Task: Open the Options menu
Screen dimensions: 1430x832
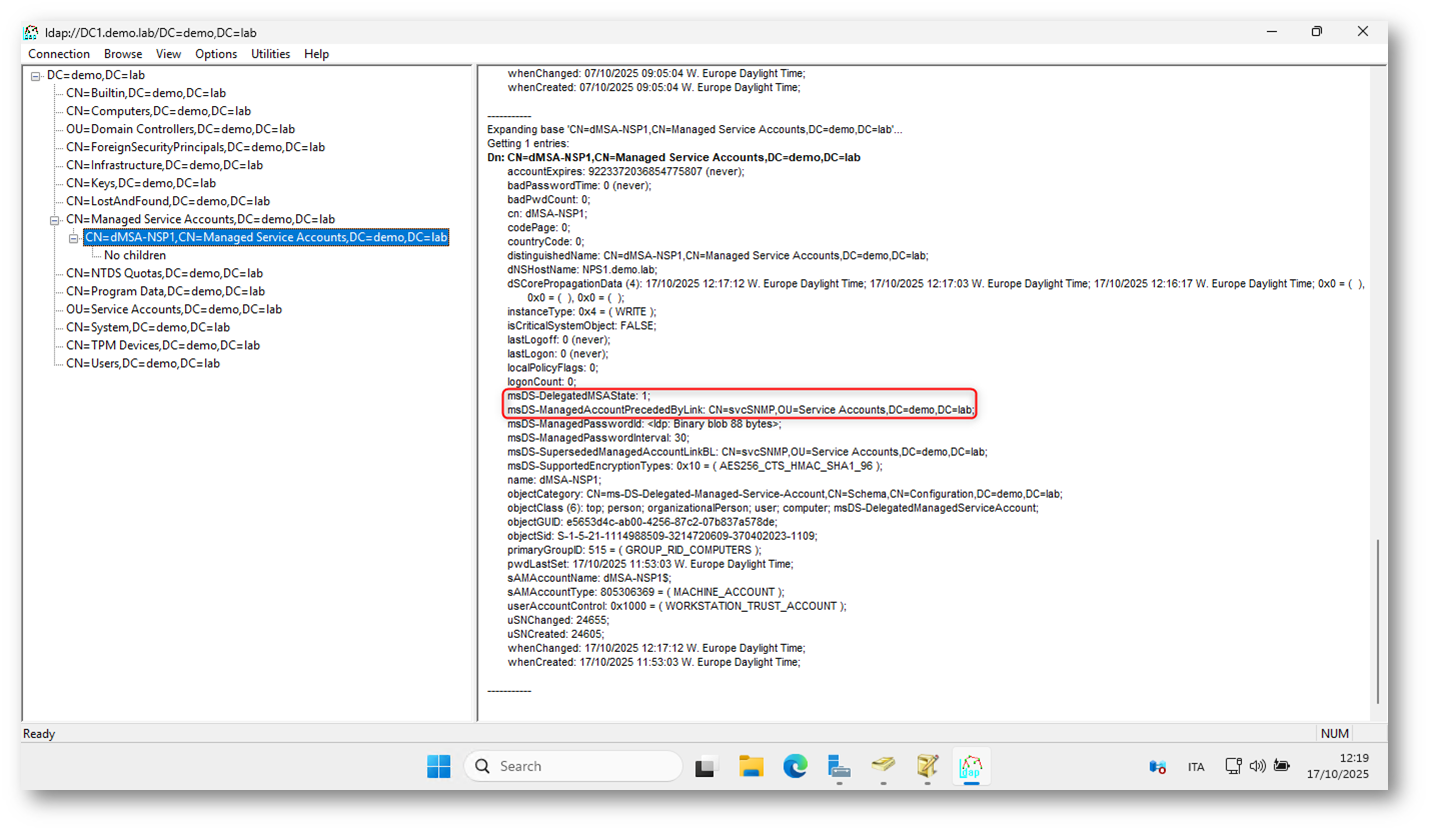Action: 216,54
